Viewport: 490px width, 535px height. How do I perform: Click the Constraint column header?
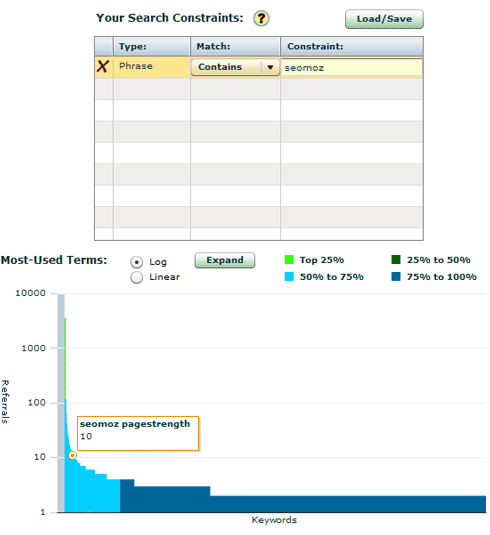tap(352, 46)
